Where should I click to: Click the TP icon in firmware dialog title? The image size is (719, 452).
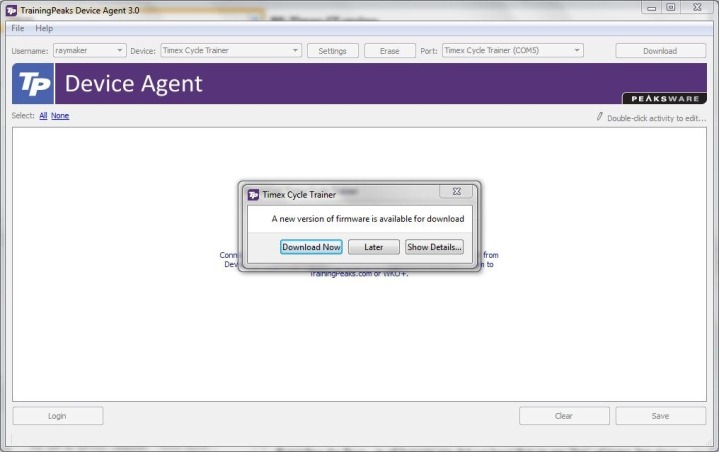coord(253,195)
